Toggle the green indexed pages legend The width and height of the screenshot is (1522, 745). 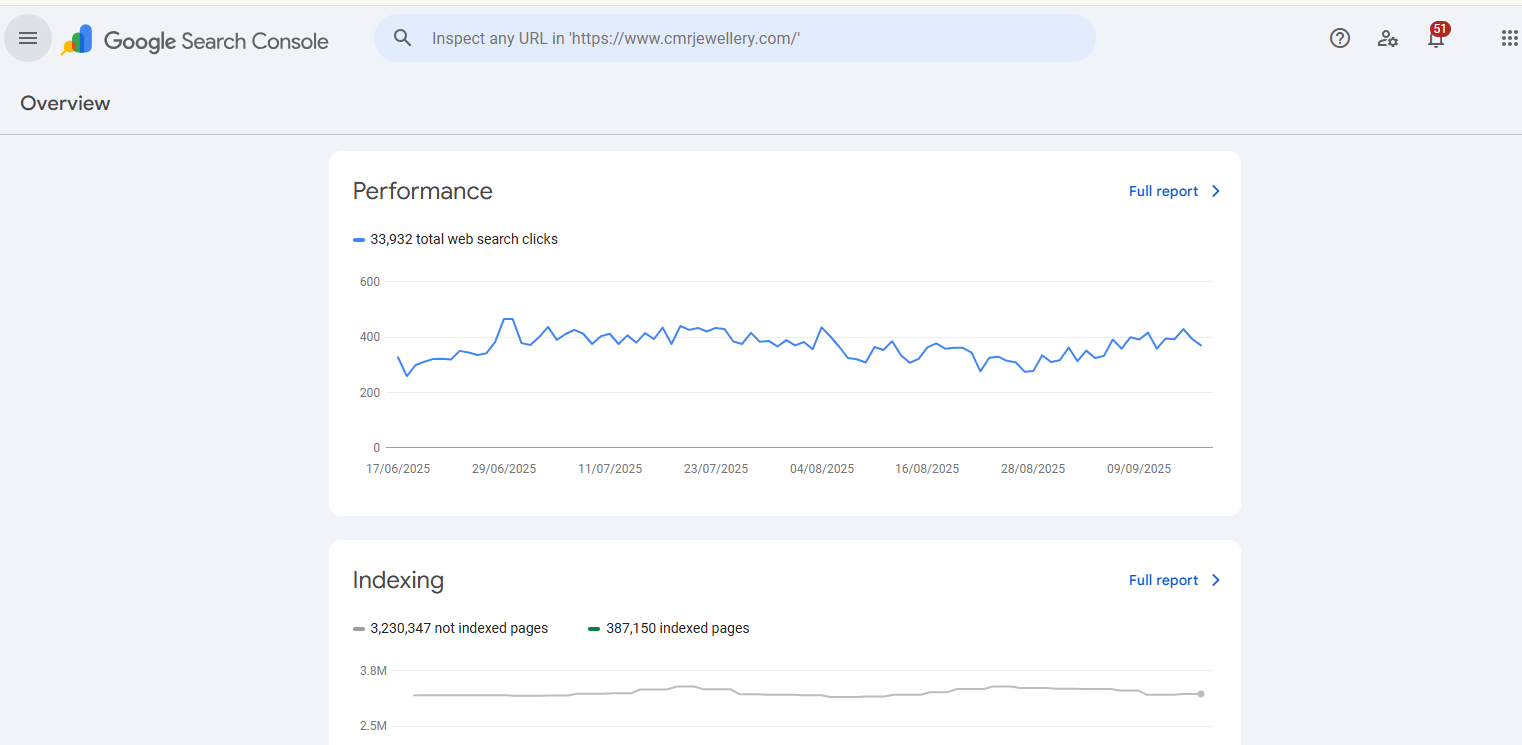point(669,629)
